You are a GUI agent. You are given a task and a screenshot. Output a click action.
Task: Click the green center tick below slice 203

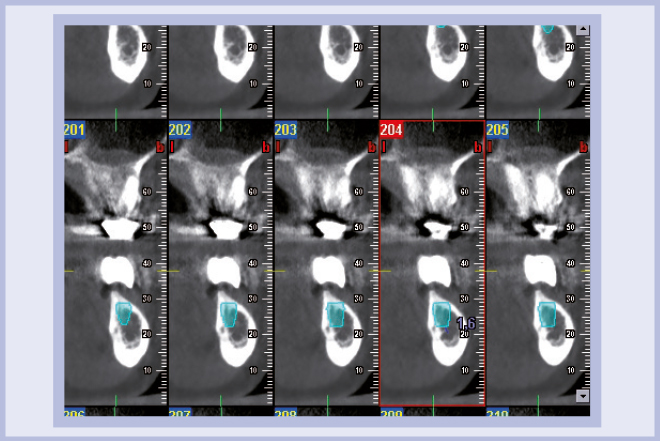[328, 400]
